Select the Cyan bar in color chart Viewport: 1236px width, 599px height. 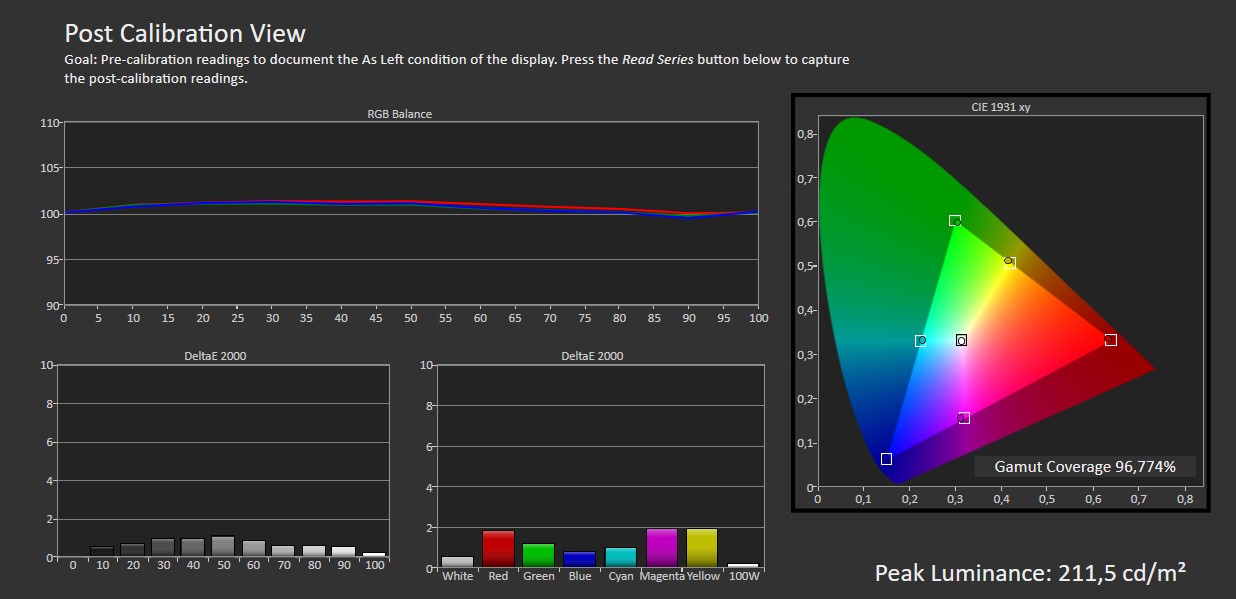[x=620, y=557]
